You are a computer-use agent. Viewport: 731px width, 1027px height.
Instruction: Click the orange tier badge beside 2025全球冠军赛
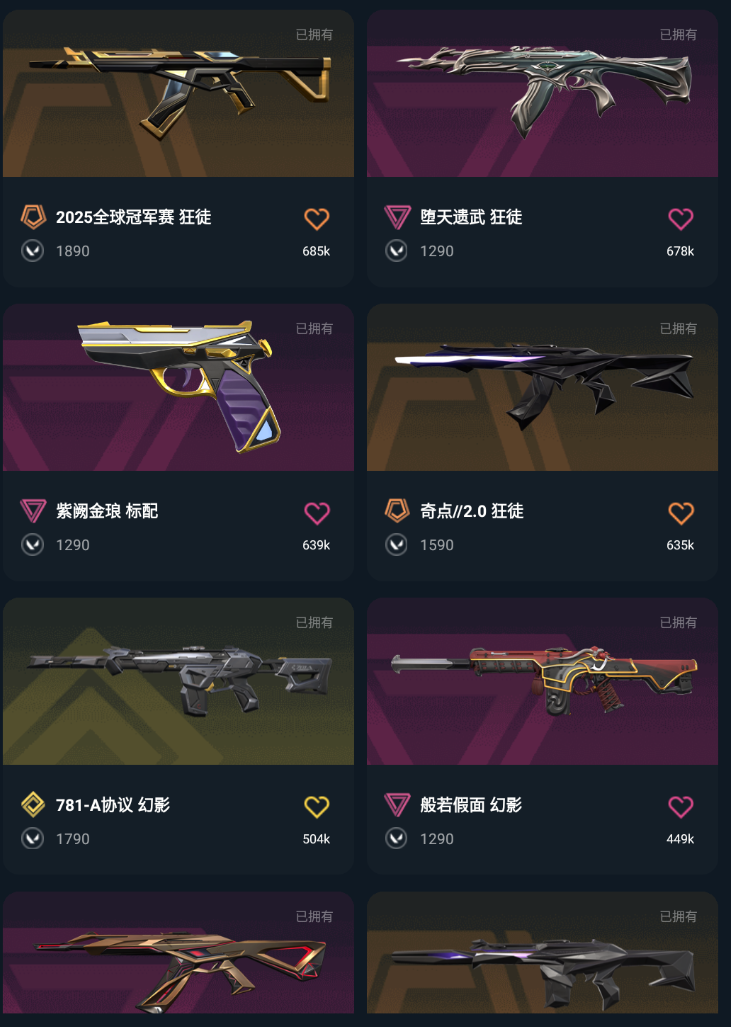[x=33, y=217]
